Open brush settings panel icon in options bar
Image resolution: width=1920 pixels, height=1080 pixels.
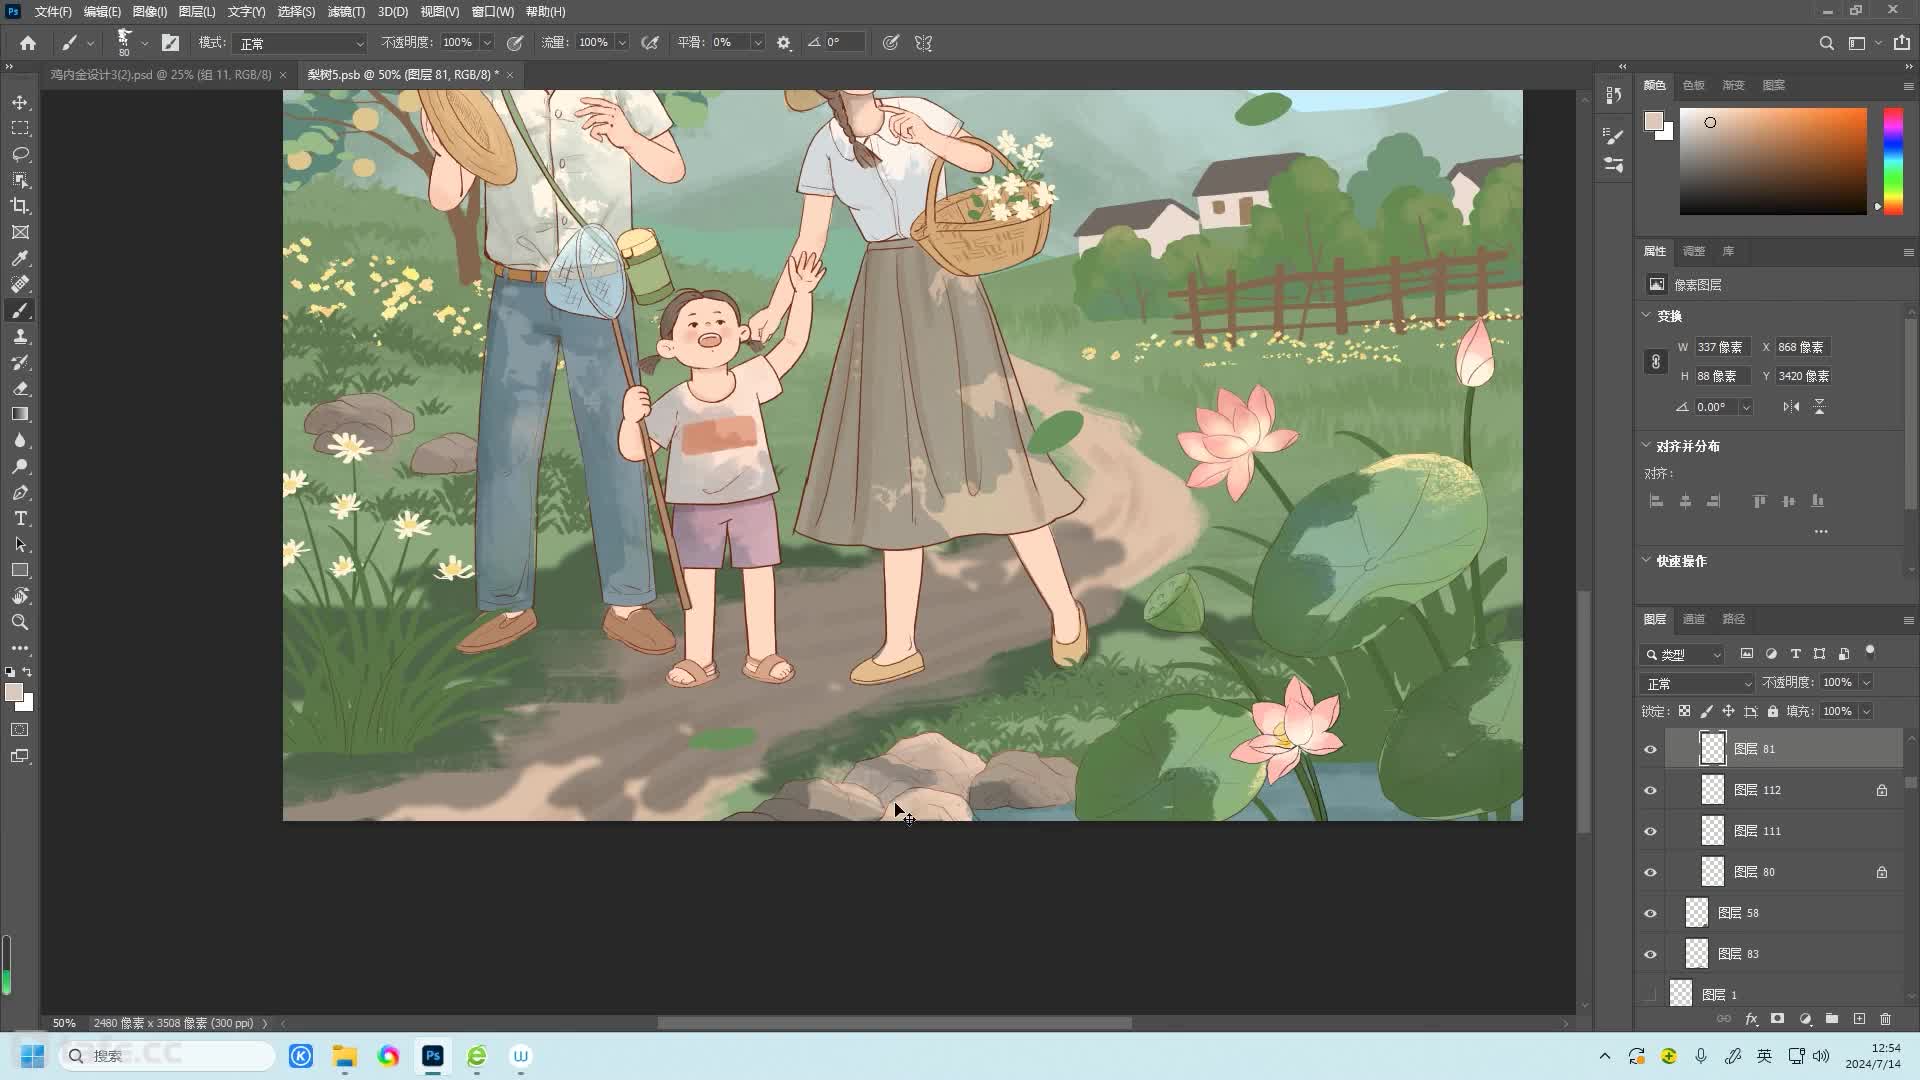coord(171,43)
